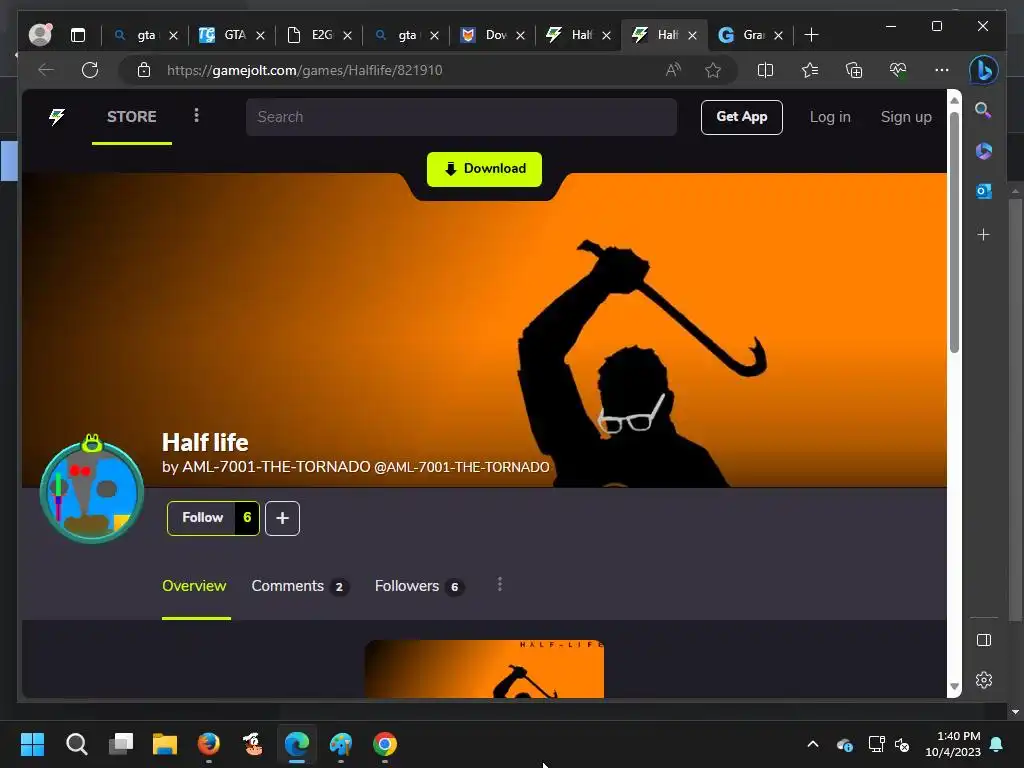
Task: Add a sidebar app with plus
Action: pos(984,234)
